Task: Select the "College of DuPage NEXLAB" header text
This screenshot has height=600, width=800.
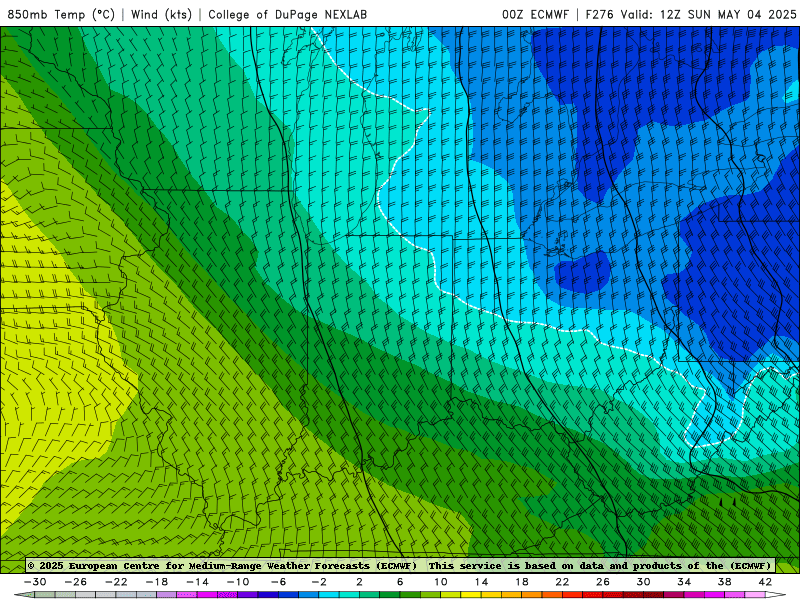Action: pyautogui.click(x=287, y=14)
